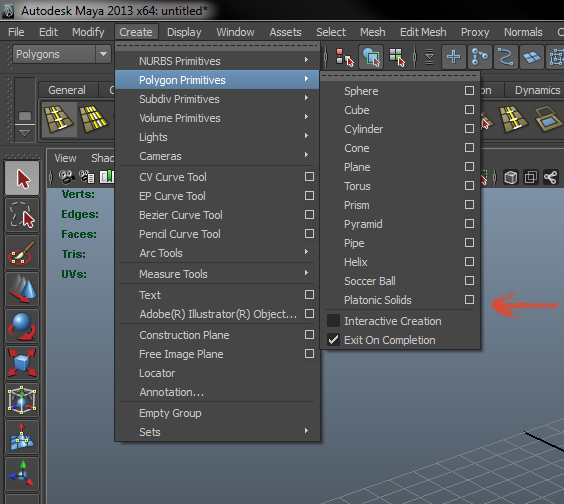Create a polygon Helix
564x504 pixels.
click(x=355, y=262)
